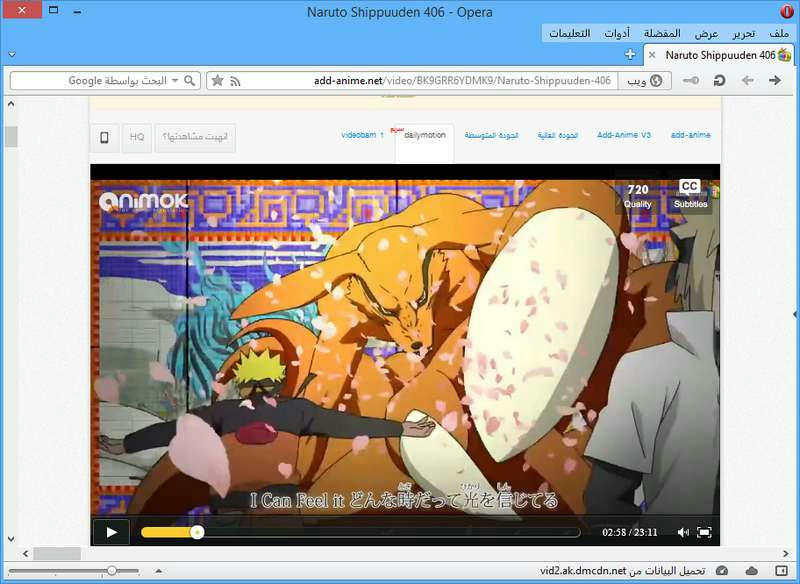Click the horizontal scrollbar thumb
This screenshot has width=800, height=584.
57,553
